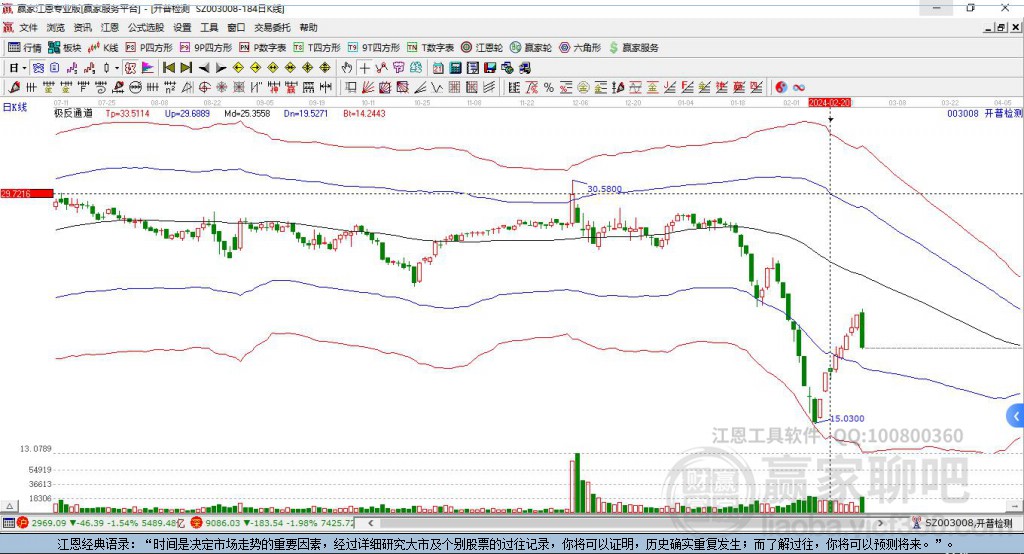Select the red target circle tool
Image resolution: width=1024 pixels, height=554 pixels.
pos(204,87)
